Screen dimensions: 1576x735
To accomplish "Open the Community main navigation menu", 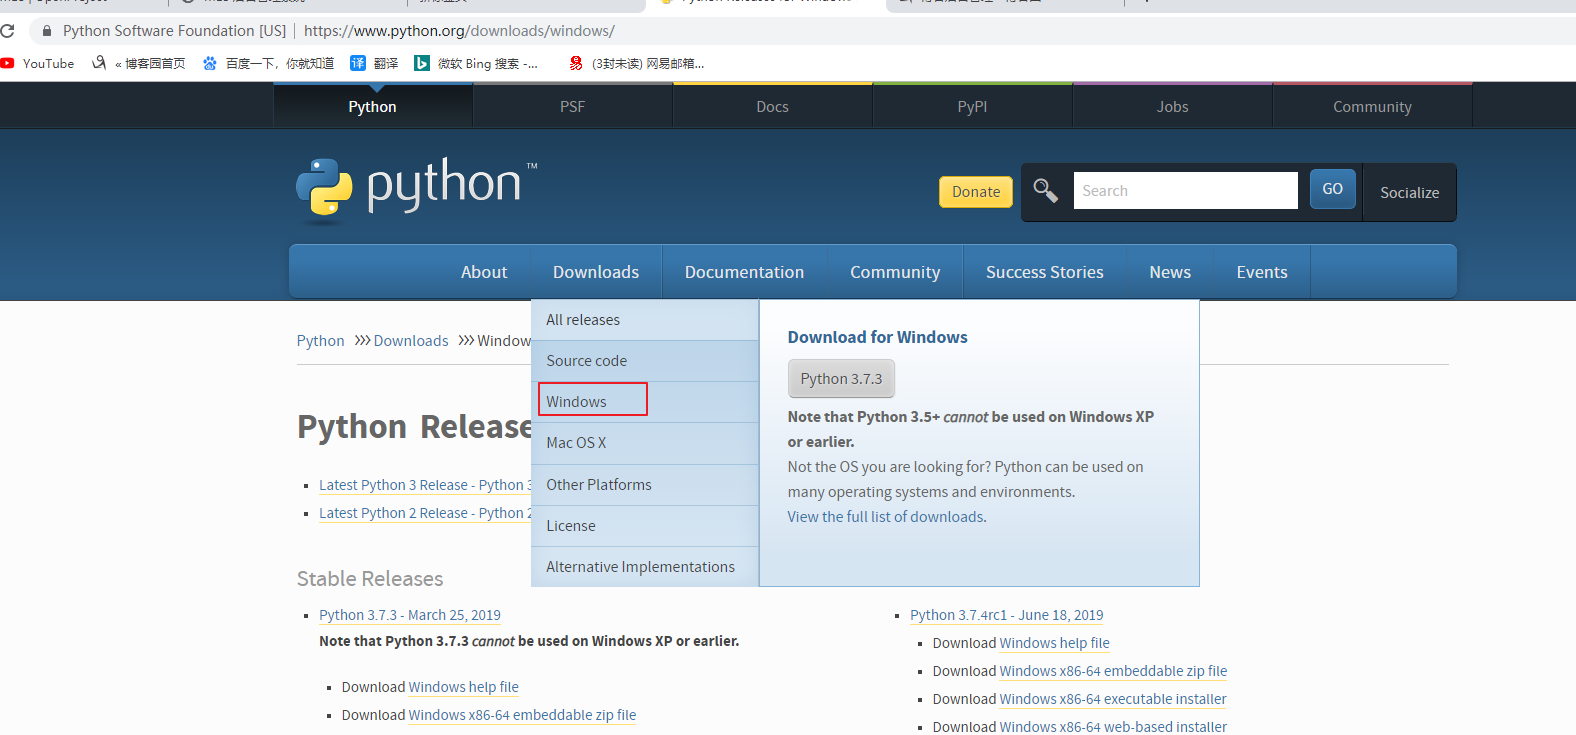I will (x=895, y=272).
